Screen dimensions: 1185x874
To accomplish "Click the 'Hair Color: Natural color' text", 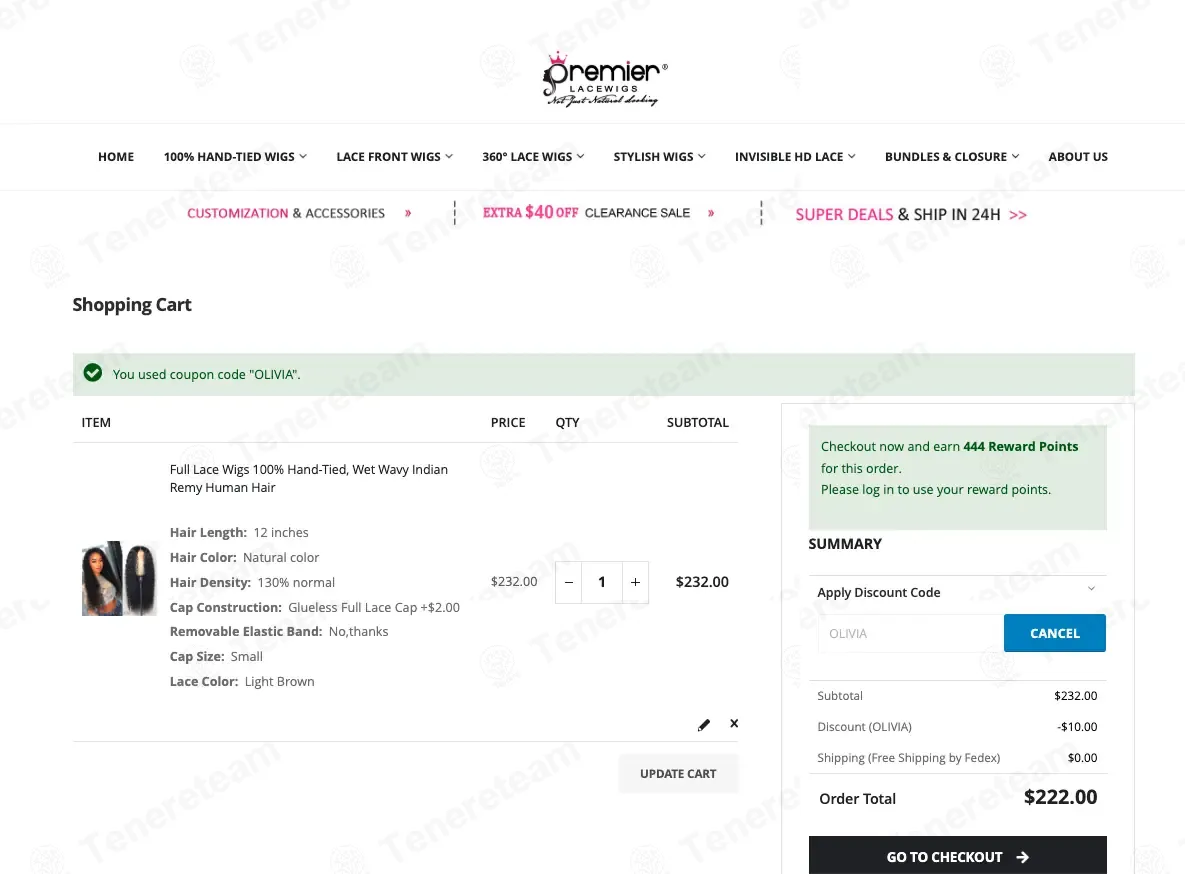I will [x=244, y=557].
